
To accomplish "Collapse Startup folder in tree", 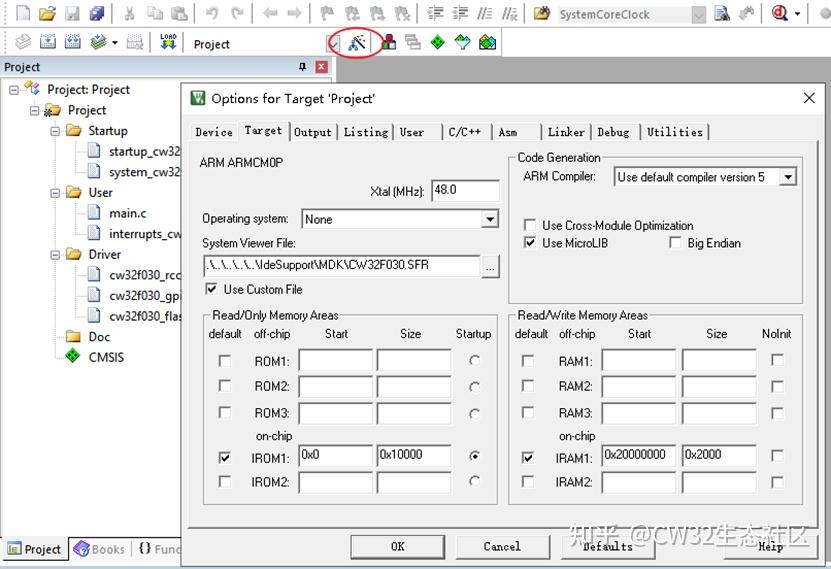I will (55, 131).
